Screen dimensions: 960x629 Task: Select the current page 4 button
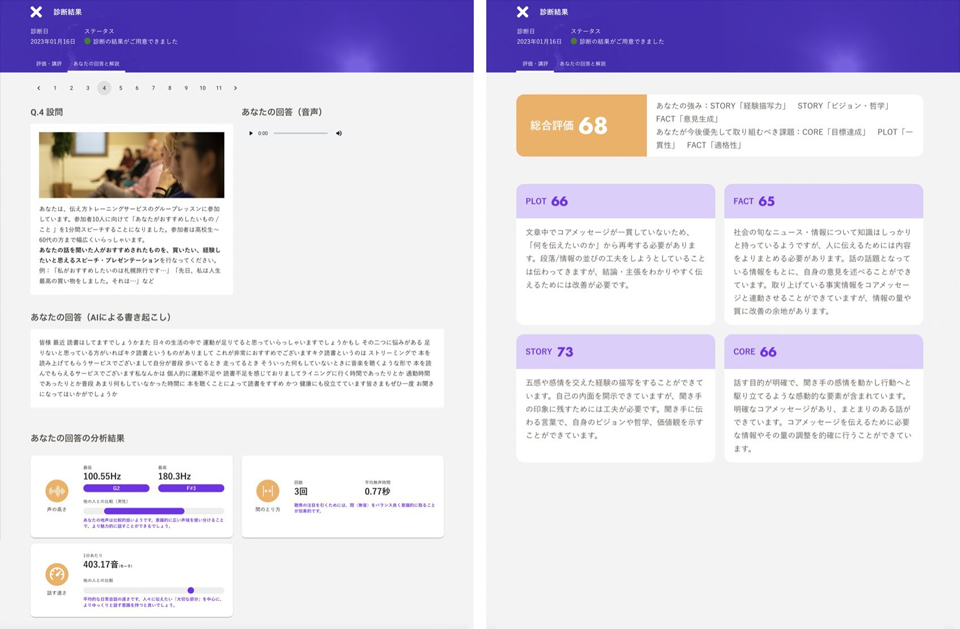(x=104, y=88)
